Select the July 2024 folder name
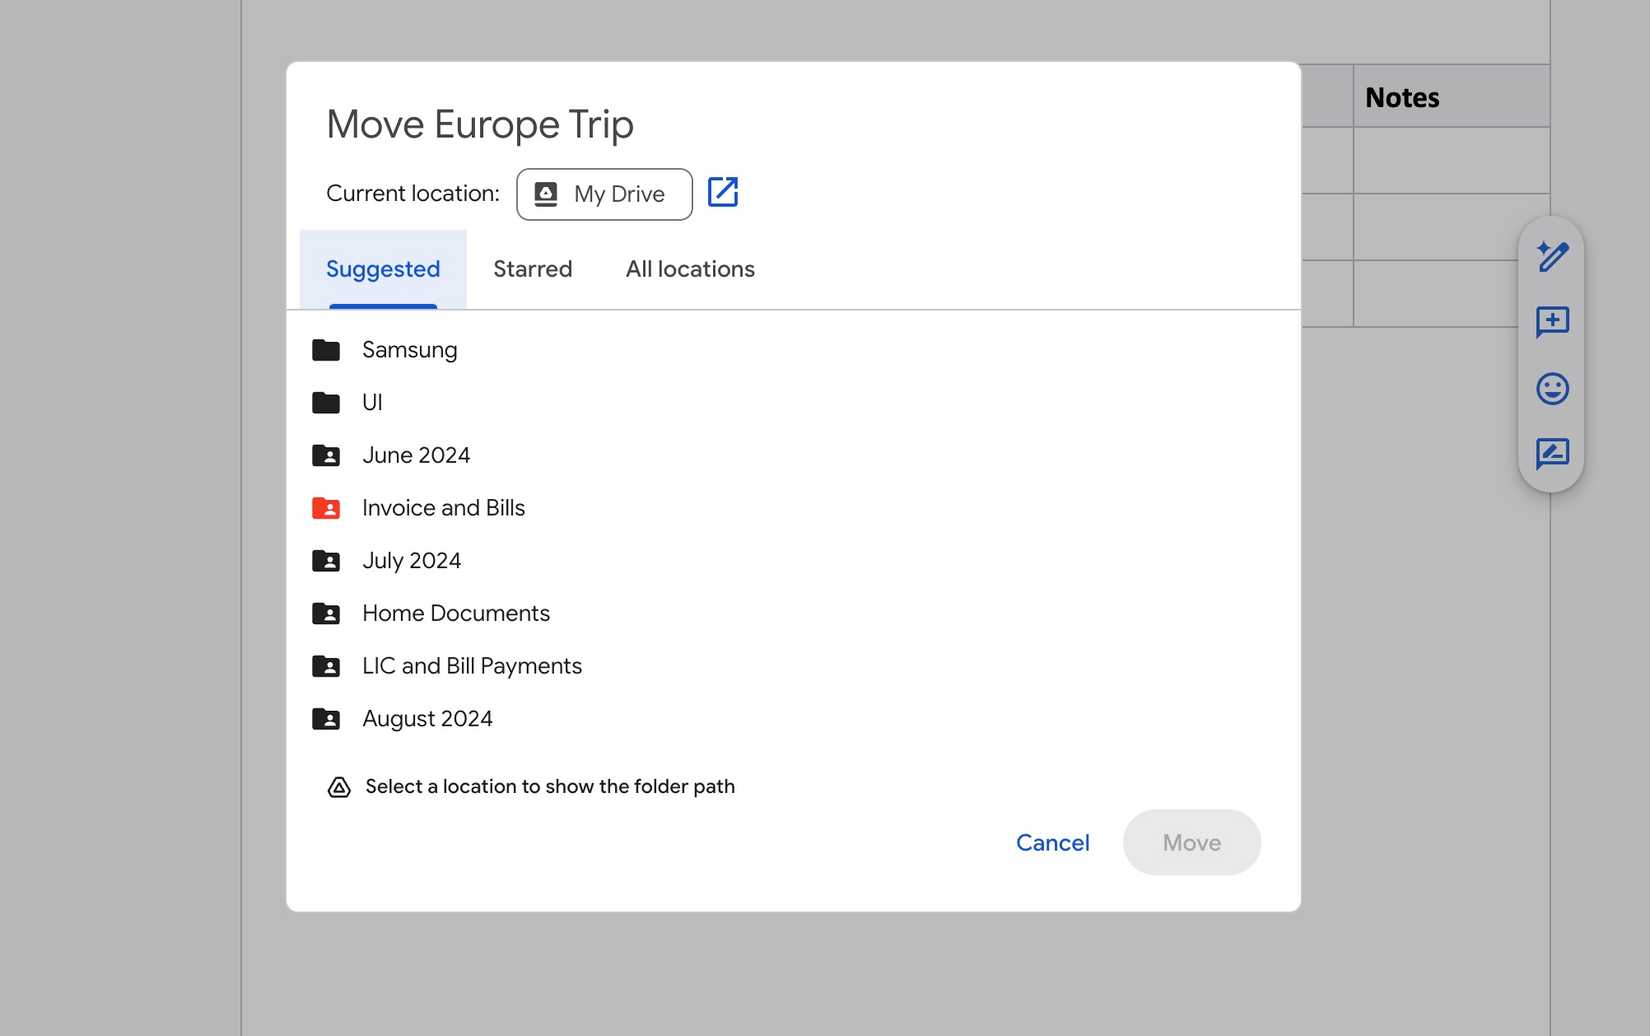 (411, 561)
